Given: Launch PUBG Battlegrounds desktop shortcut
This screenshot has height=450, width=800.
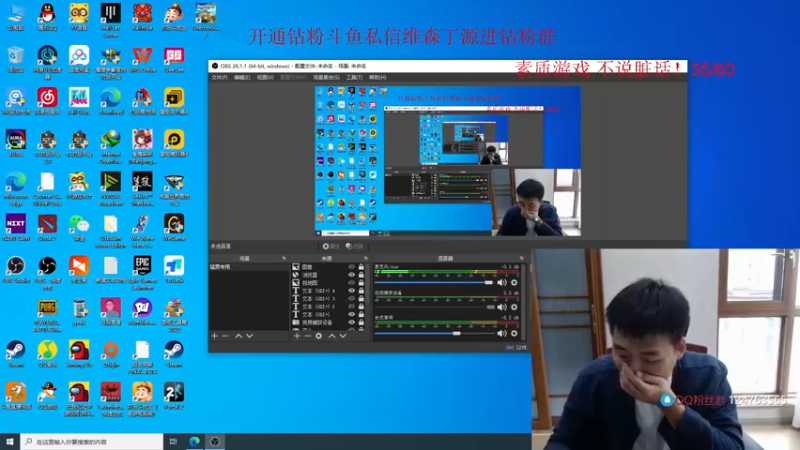Looking at the screenshot, I should (x=47, y=315).
